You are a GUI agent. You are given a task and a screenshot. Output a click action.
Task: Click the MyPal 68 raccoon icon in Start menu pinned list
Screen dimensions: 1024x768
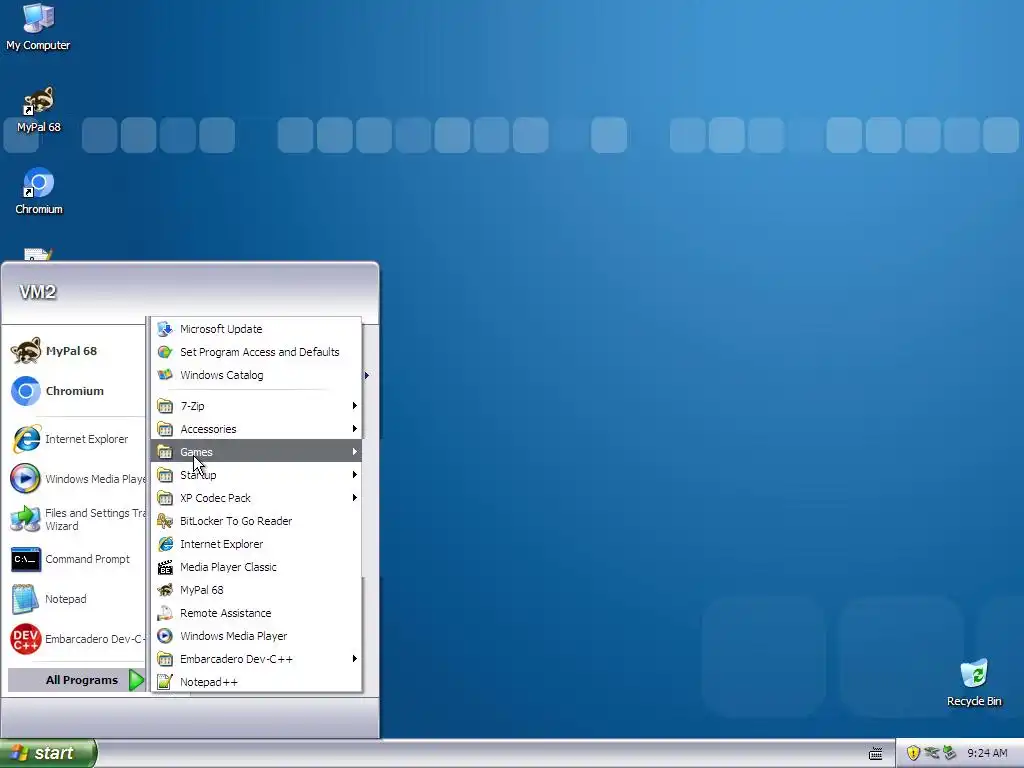point(26,351)
